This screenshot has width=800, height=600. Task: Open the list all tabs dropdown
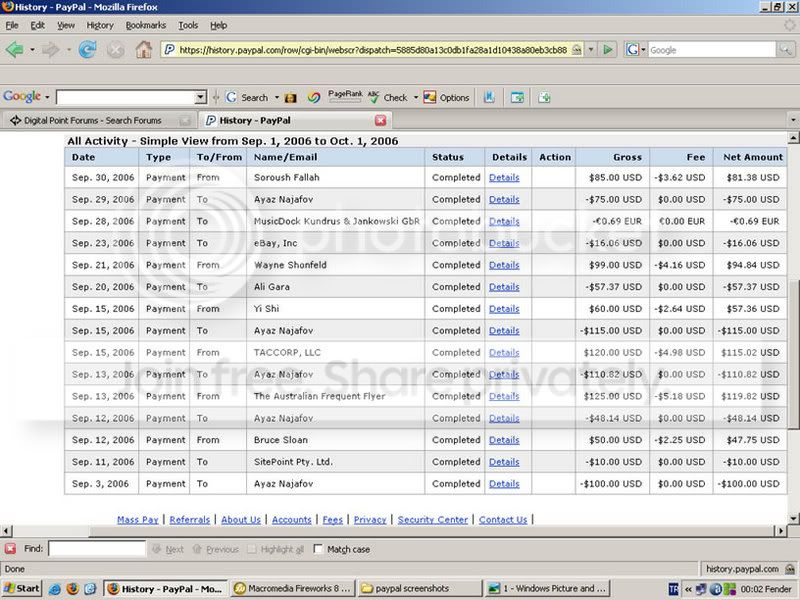[x=793, y=120]
